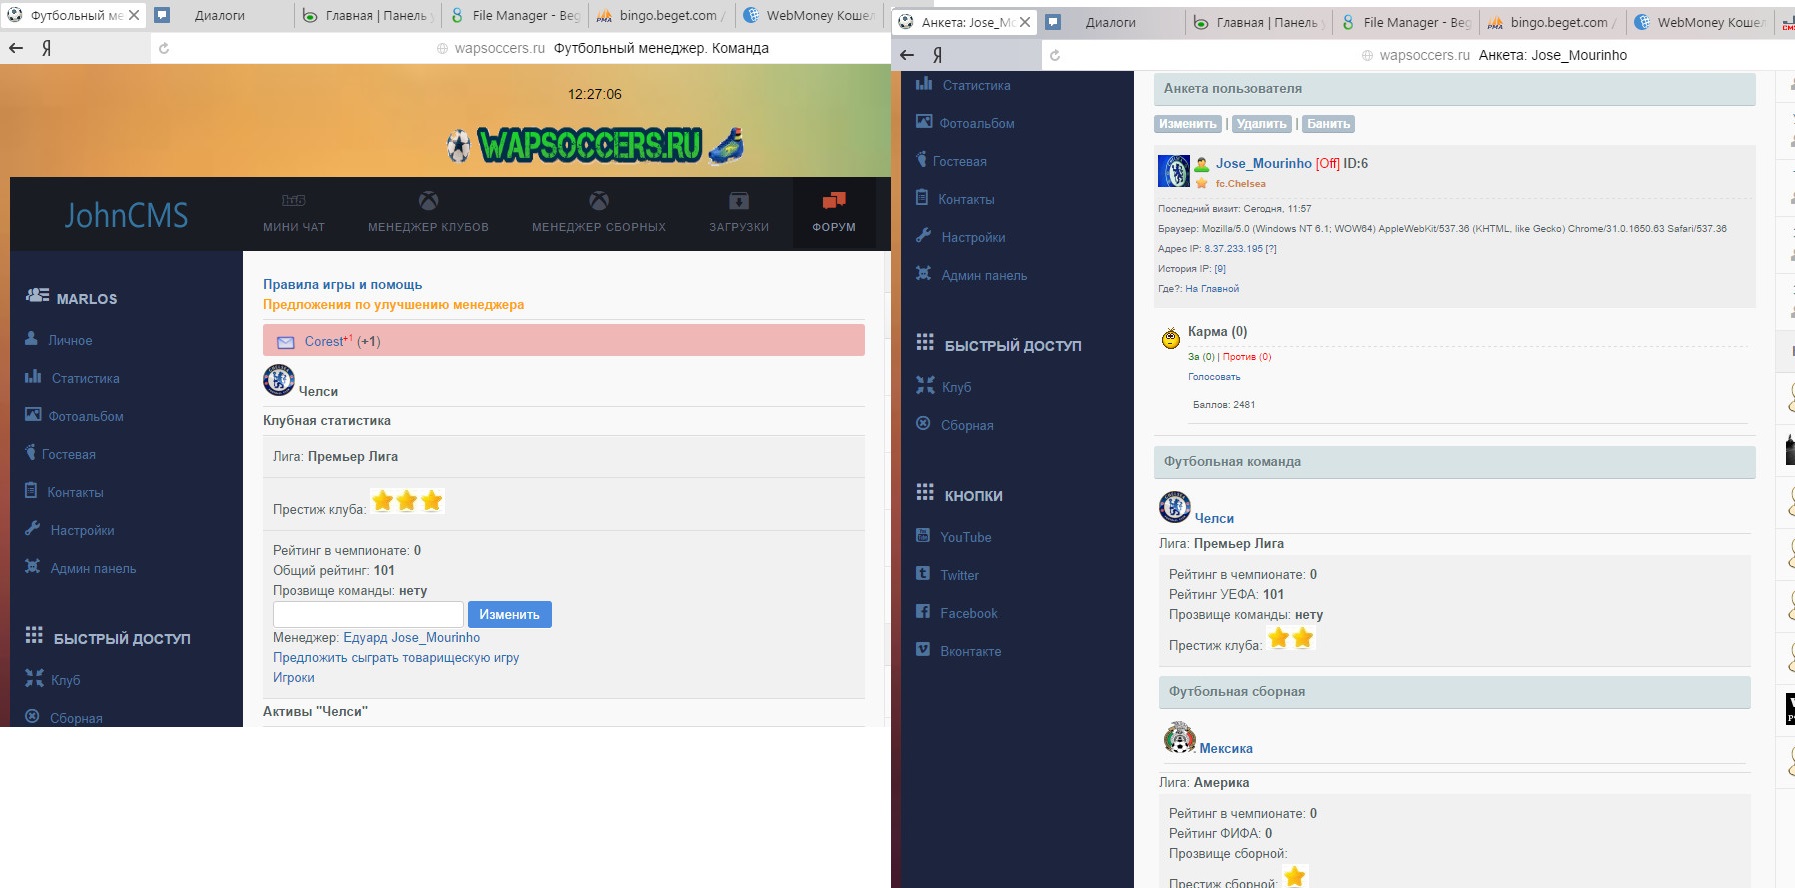This screenshot has height=888, width=1795.
Task: Click Изменить button under Анкета пользователя
Action: [1188, 124]
